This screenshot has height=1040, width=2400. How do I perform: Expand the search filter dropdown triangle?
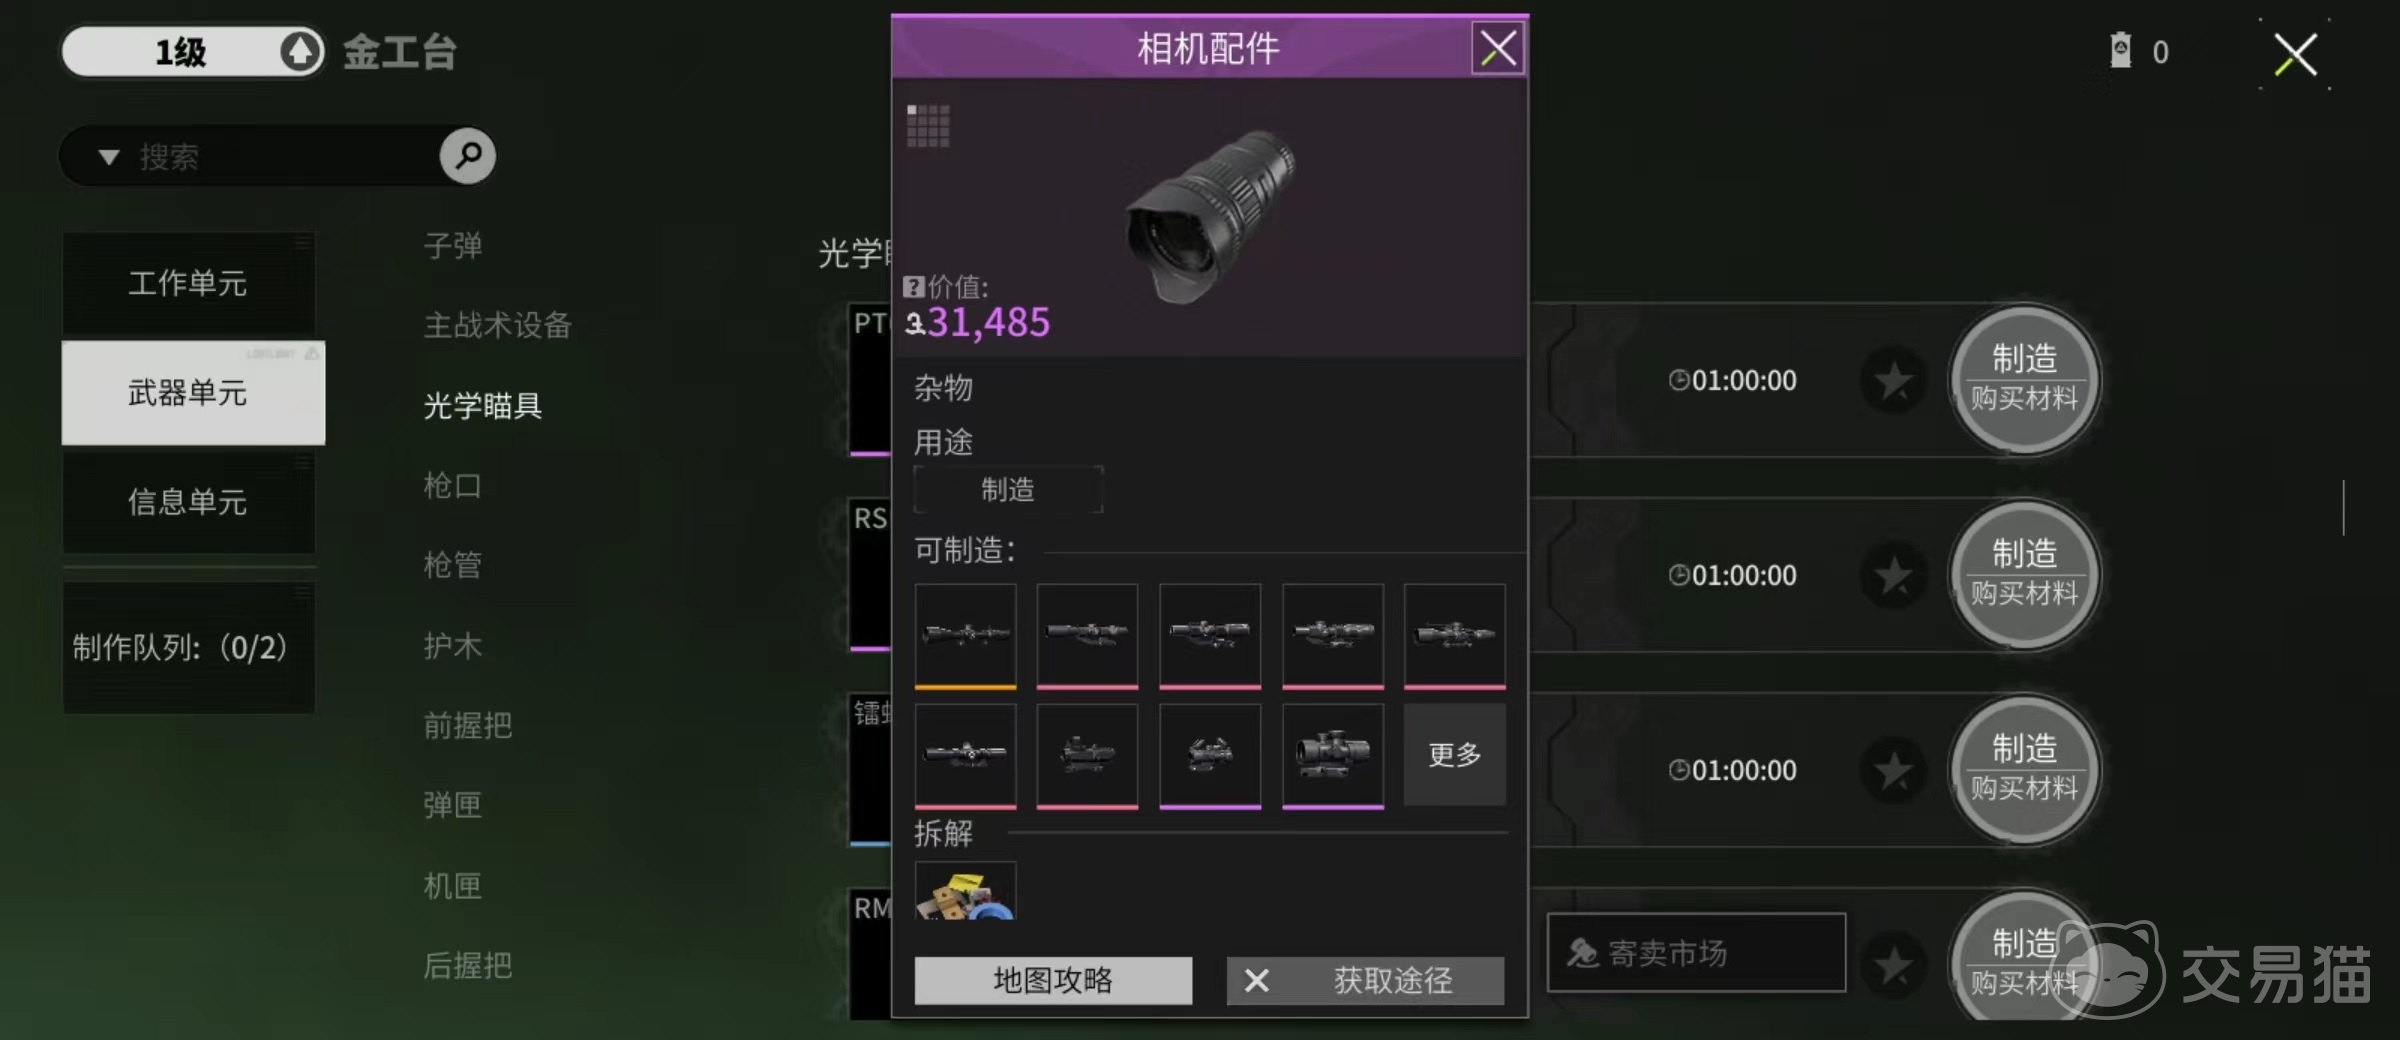pos(109,157)
